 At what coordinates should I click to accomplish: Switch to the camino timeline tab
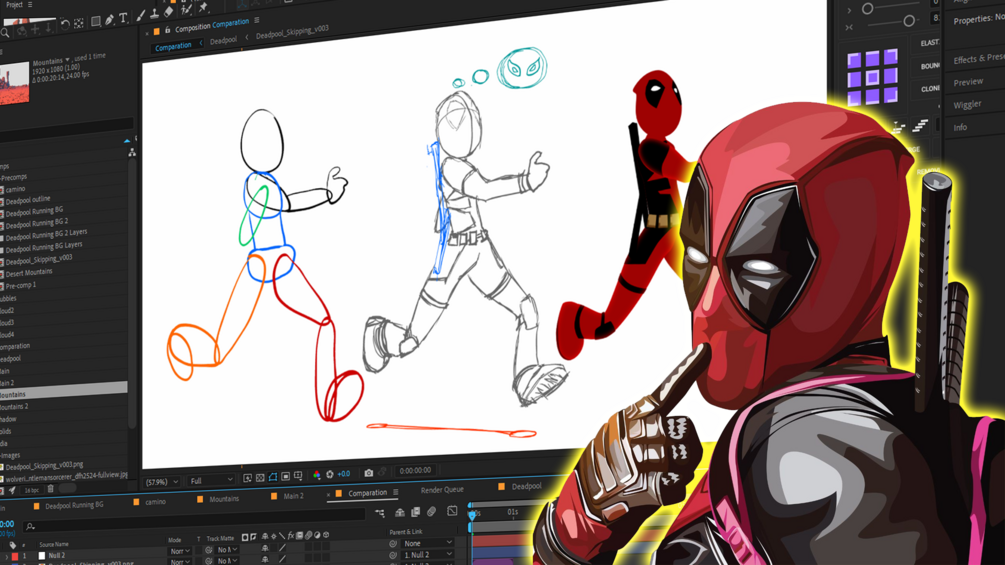(x=154, y=502)
